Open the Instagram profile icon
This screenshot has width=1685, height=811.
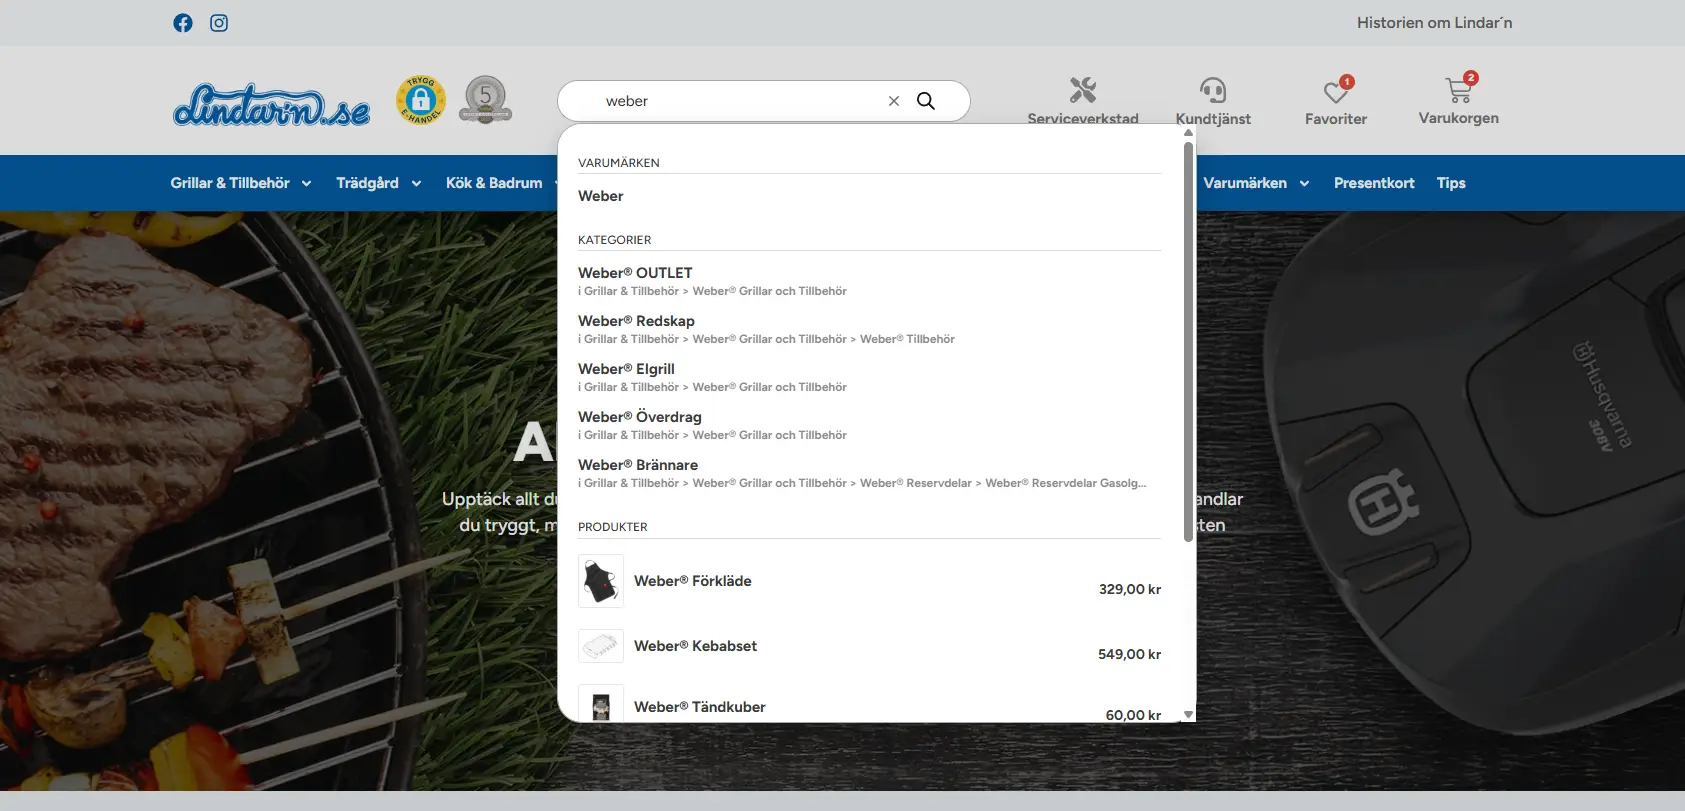[x=219, y=23]
